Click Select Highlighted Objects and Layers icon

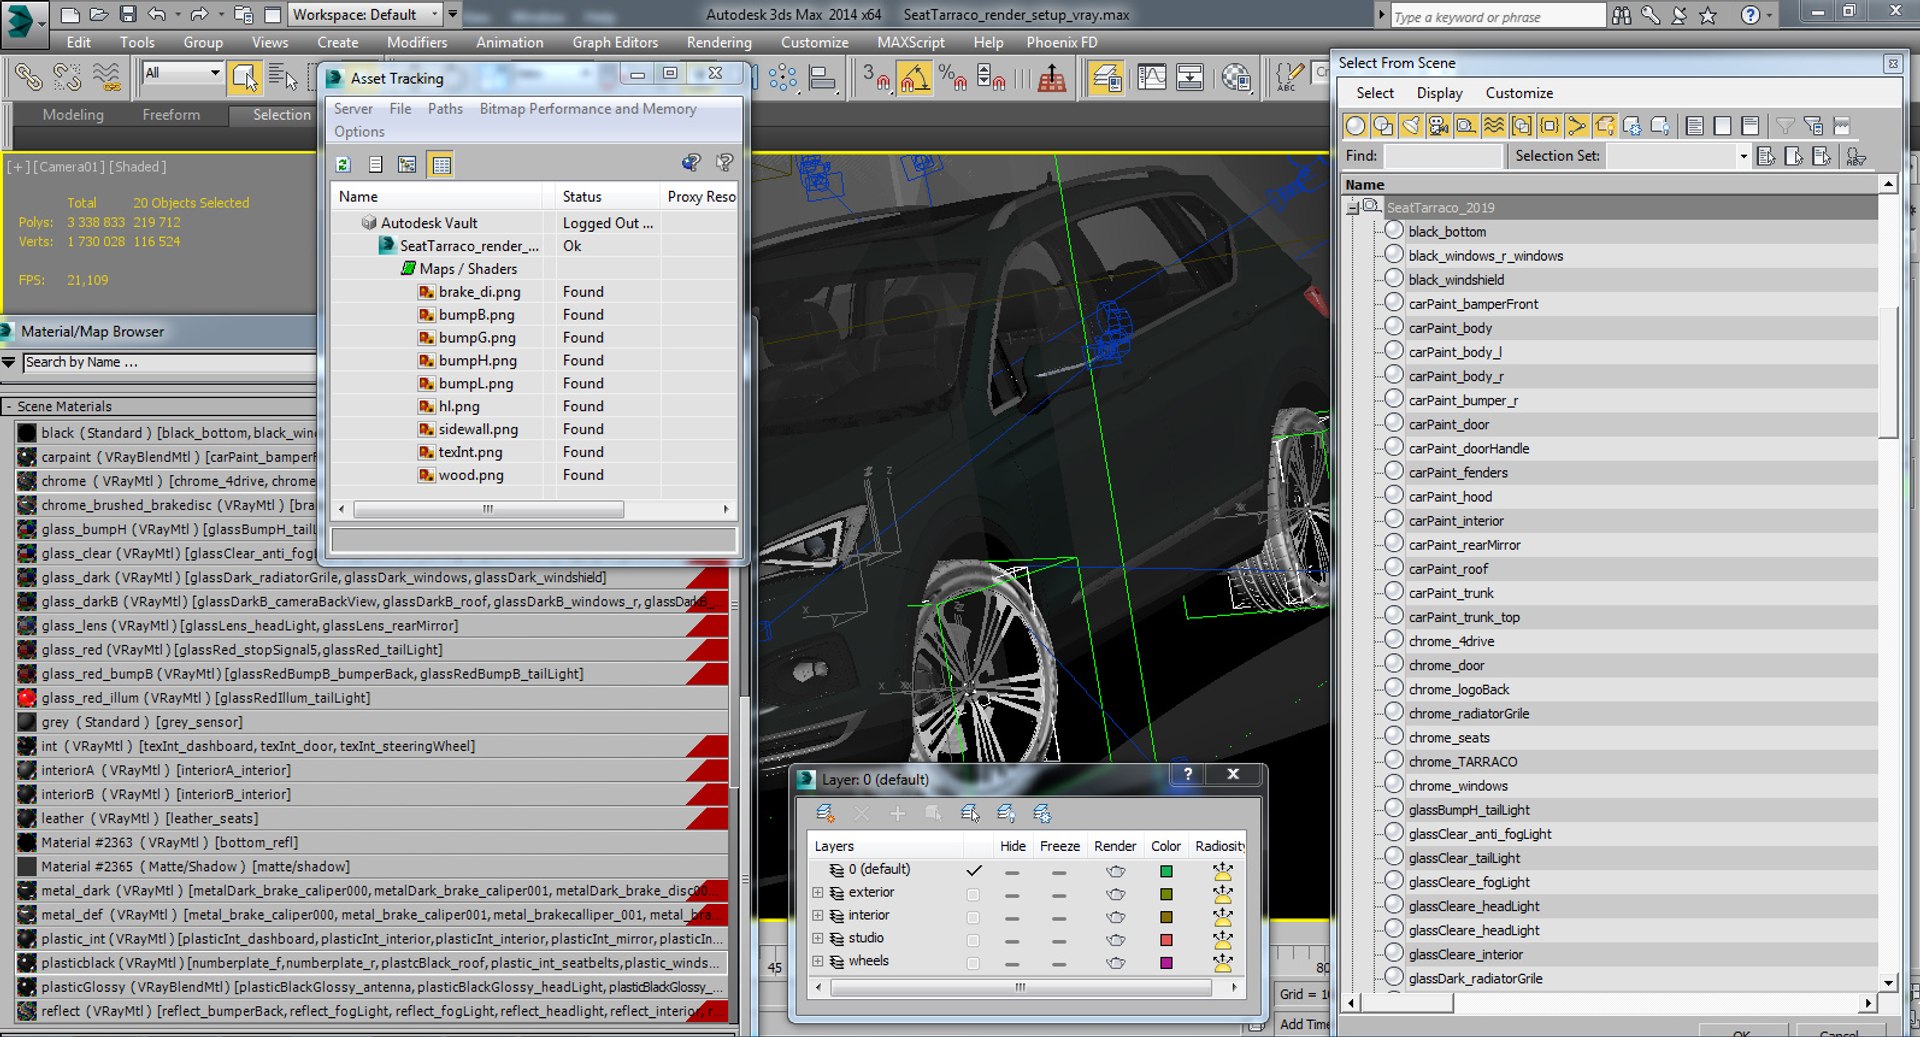[x=970, y=813]
